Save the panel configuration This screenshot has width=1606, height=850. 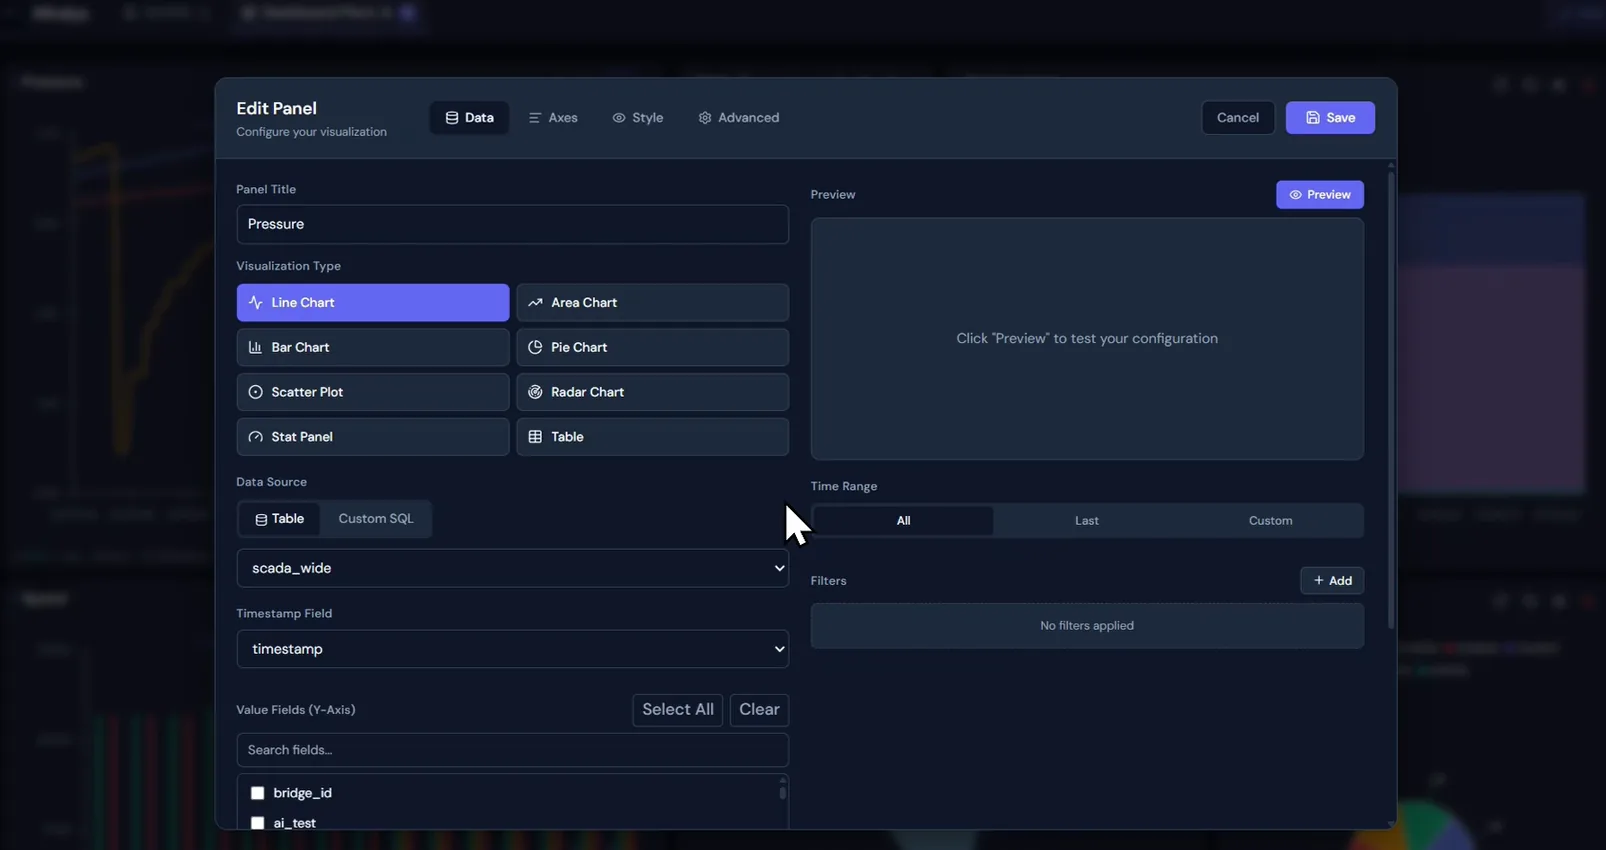pyautogui.click(x=1330, y=118)
